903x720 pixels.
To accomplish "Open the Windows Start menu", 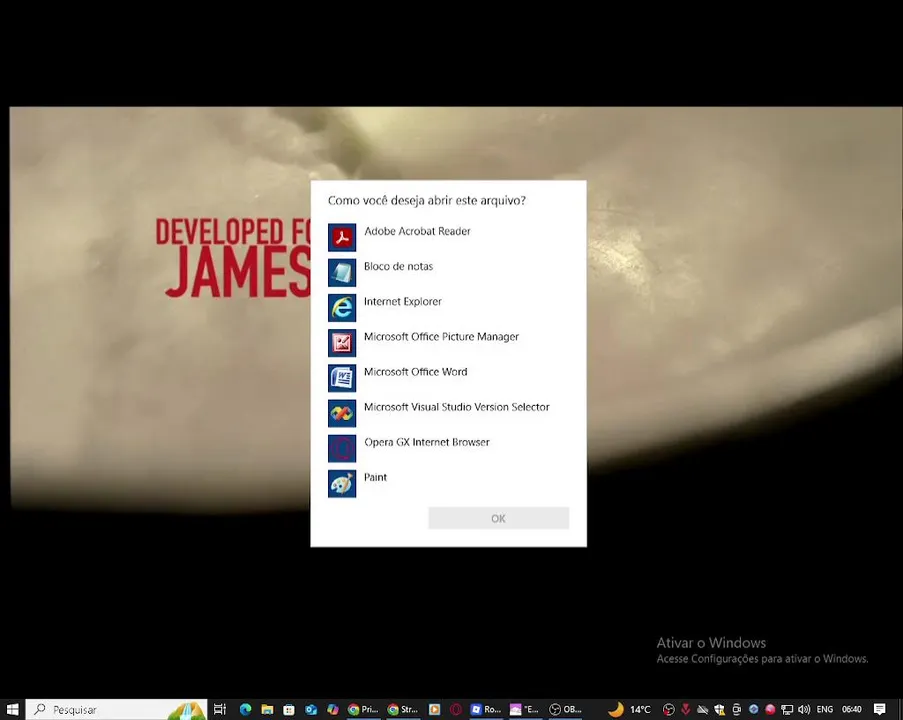I will pos(12,709).
